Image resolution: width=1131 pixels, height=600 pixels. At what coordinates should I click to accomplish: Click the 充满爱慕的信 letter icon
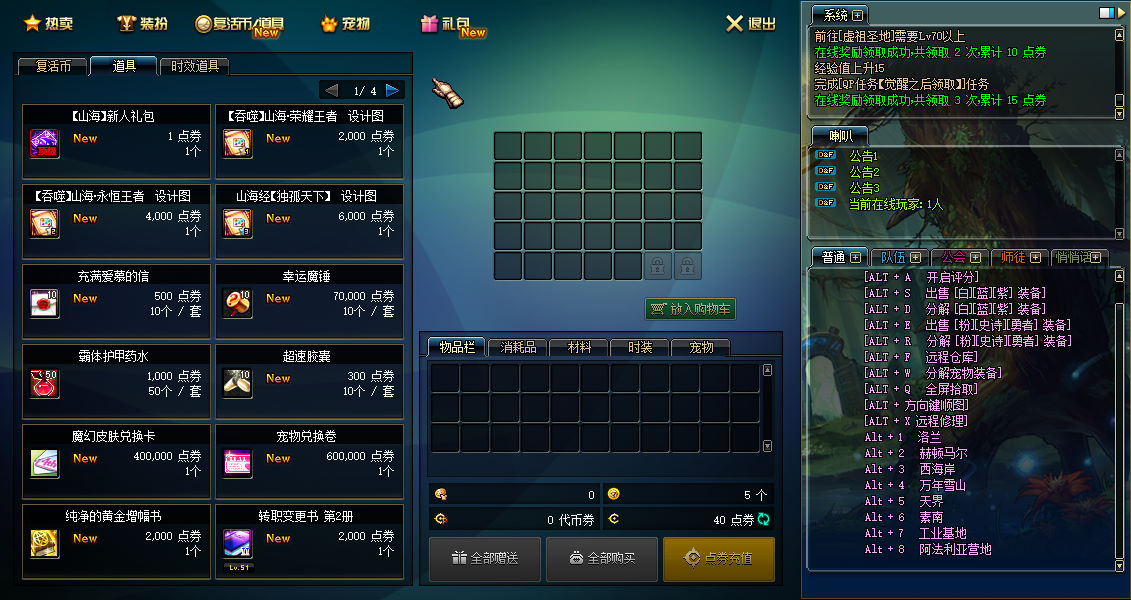point(44,304)
